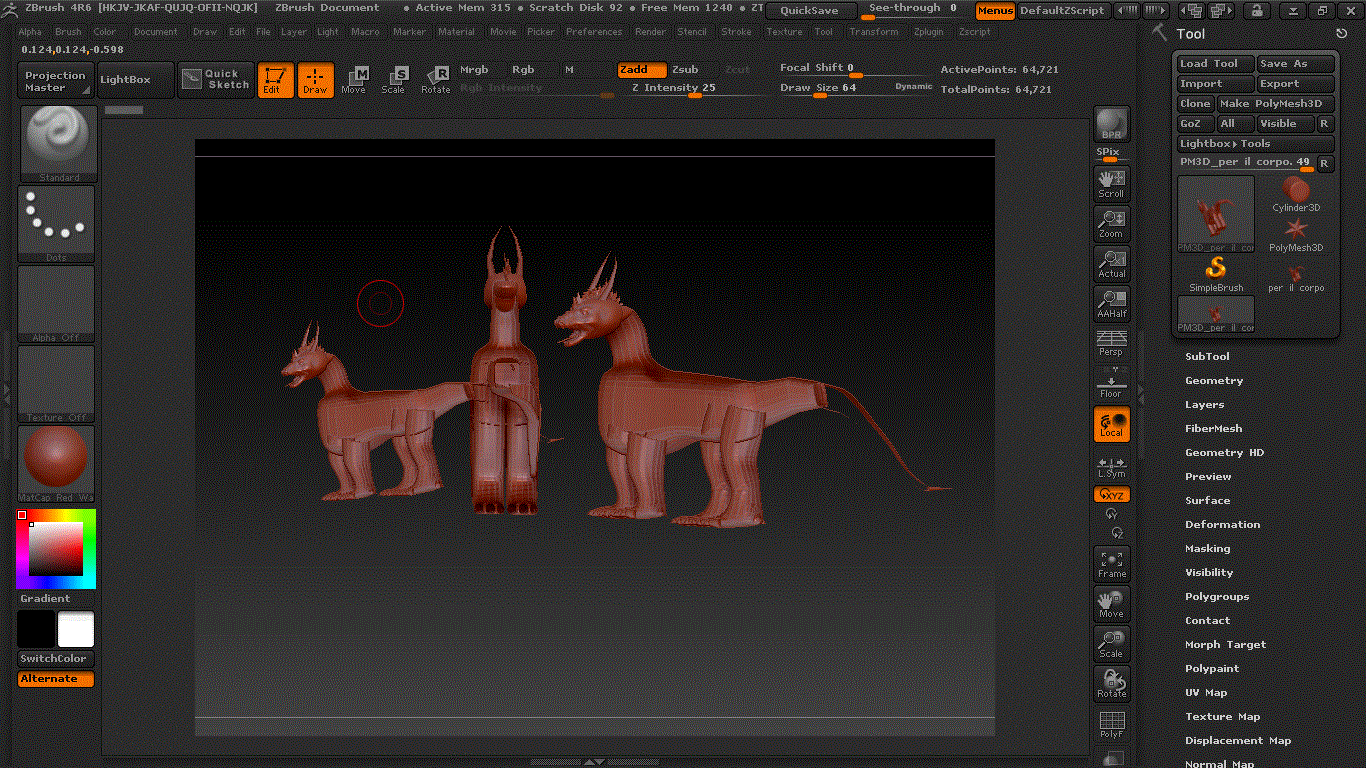Open the Alpha Off selector

coord(57,304)
